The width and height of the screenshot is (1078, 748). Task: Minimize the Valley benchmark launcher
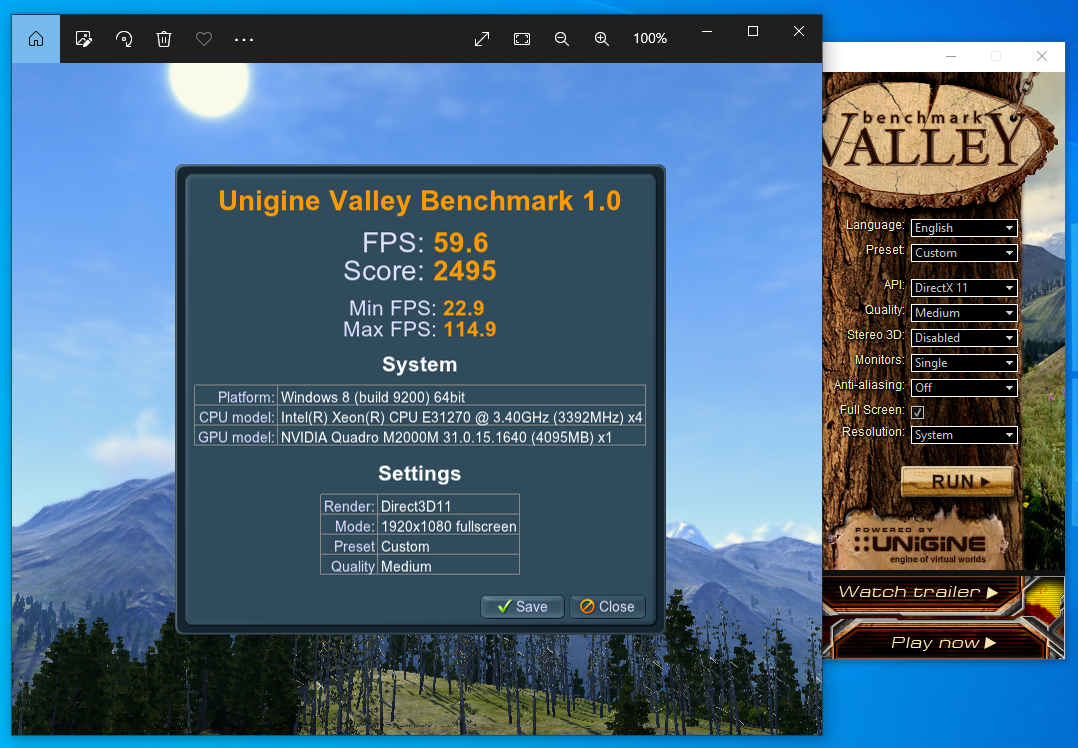point(951,56)
